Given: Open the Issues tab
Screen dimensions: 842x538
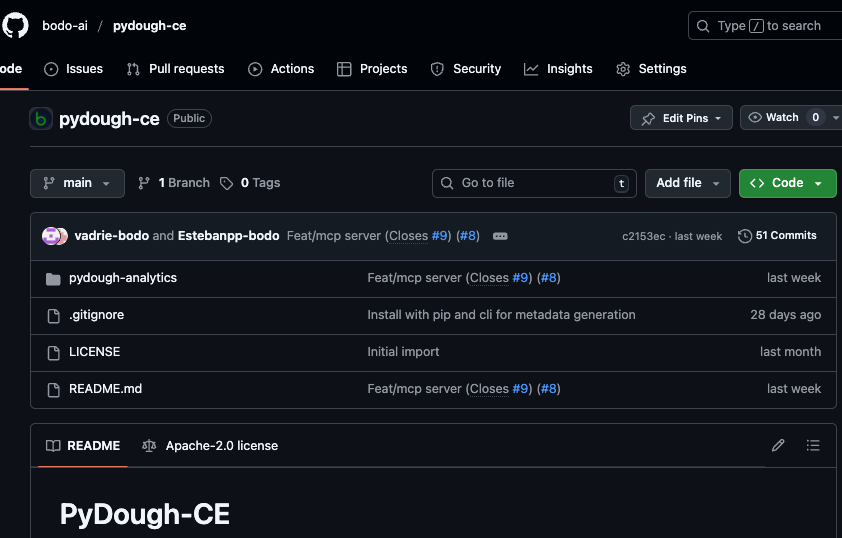Looking at the screenshot, I should tap(74, 69).
